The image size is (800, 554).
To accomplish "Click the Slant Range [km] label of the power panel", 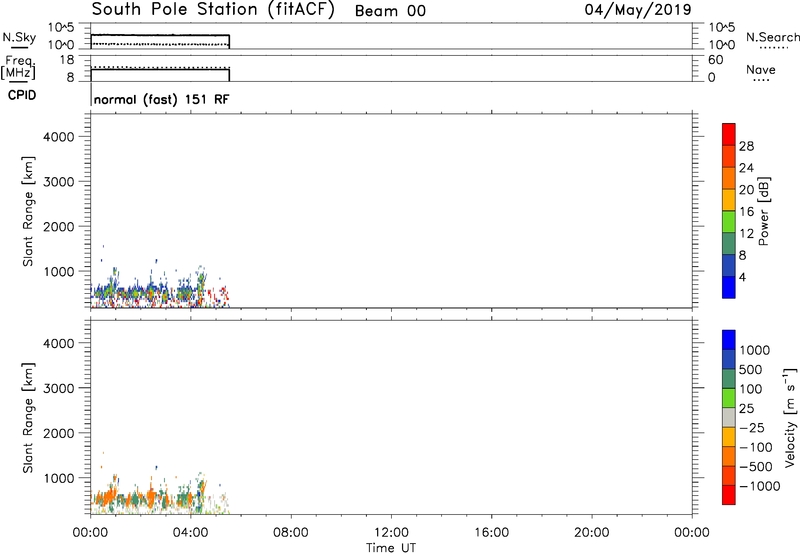I will click(x=28, y=211).
